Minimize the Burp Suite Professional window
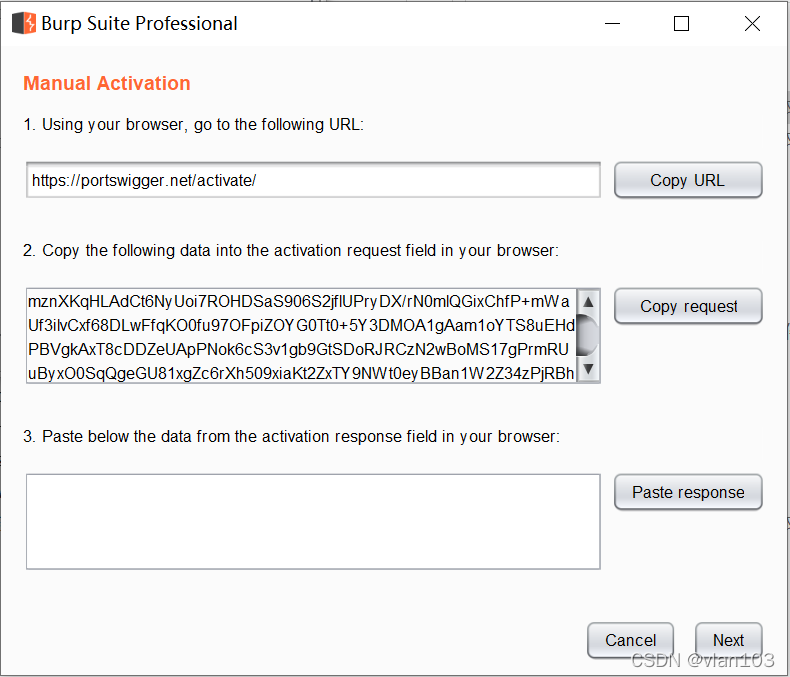Viewport: 790px width, 677px height. 612,23
